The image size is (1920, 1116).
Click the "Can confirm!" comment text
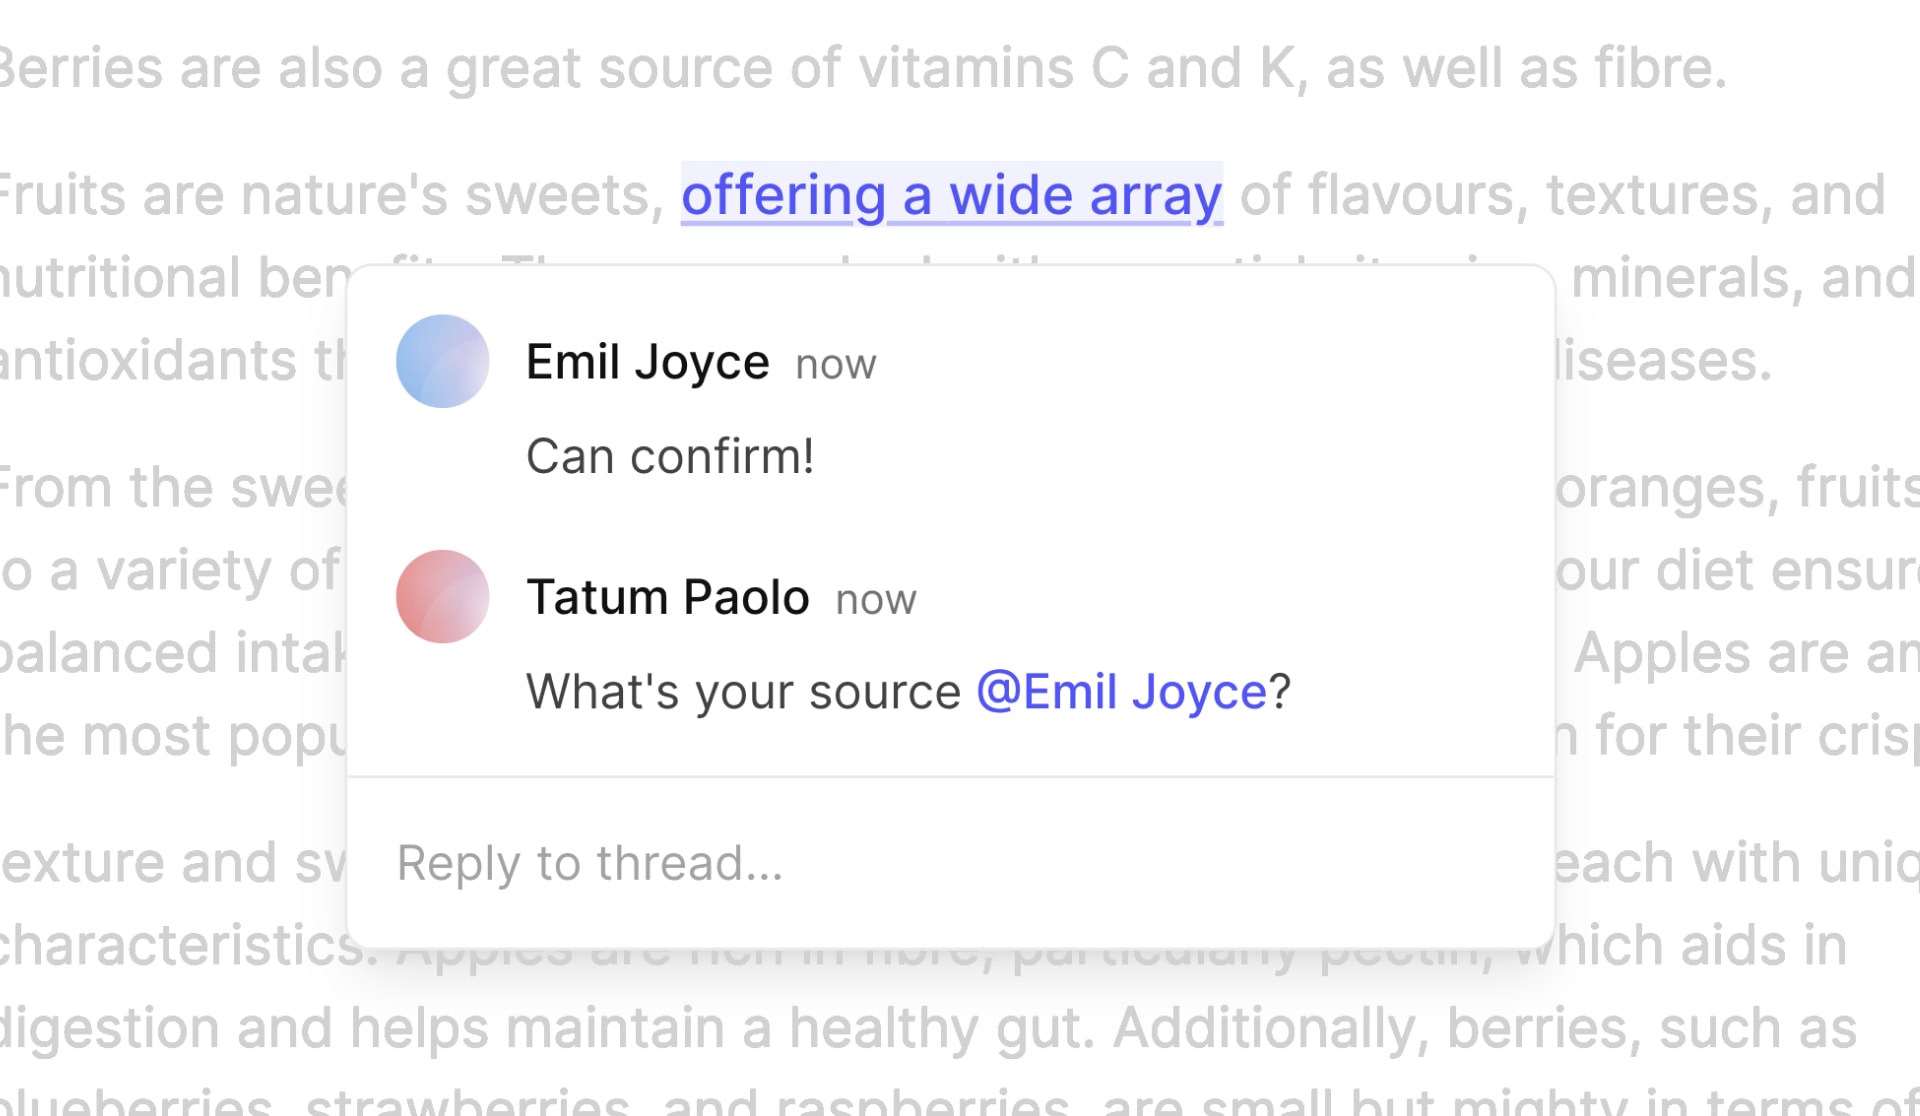point(669,457)
